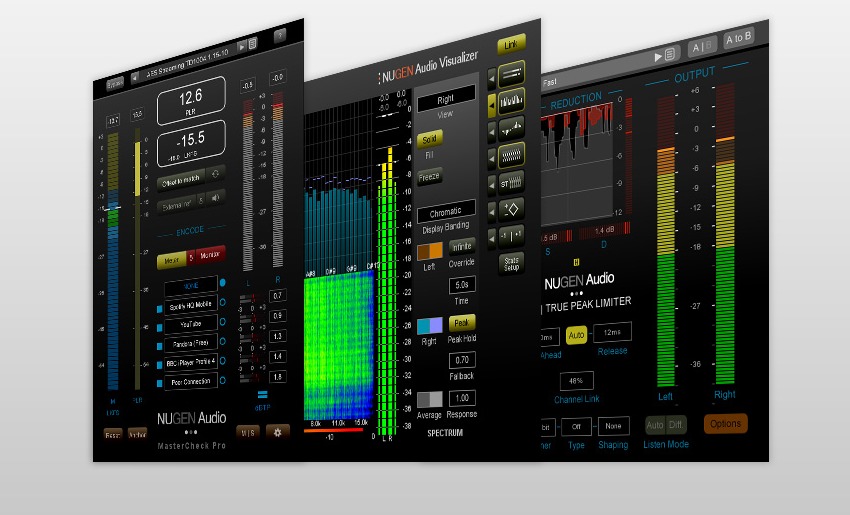Select the stereo ST meter view icon
Viewport: 850px width, 515px height.
pyautogui.click(x=512, y=182)
